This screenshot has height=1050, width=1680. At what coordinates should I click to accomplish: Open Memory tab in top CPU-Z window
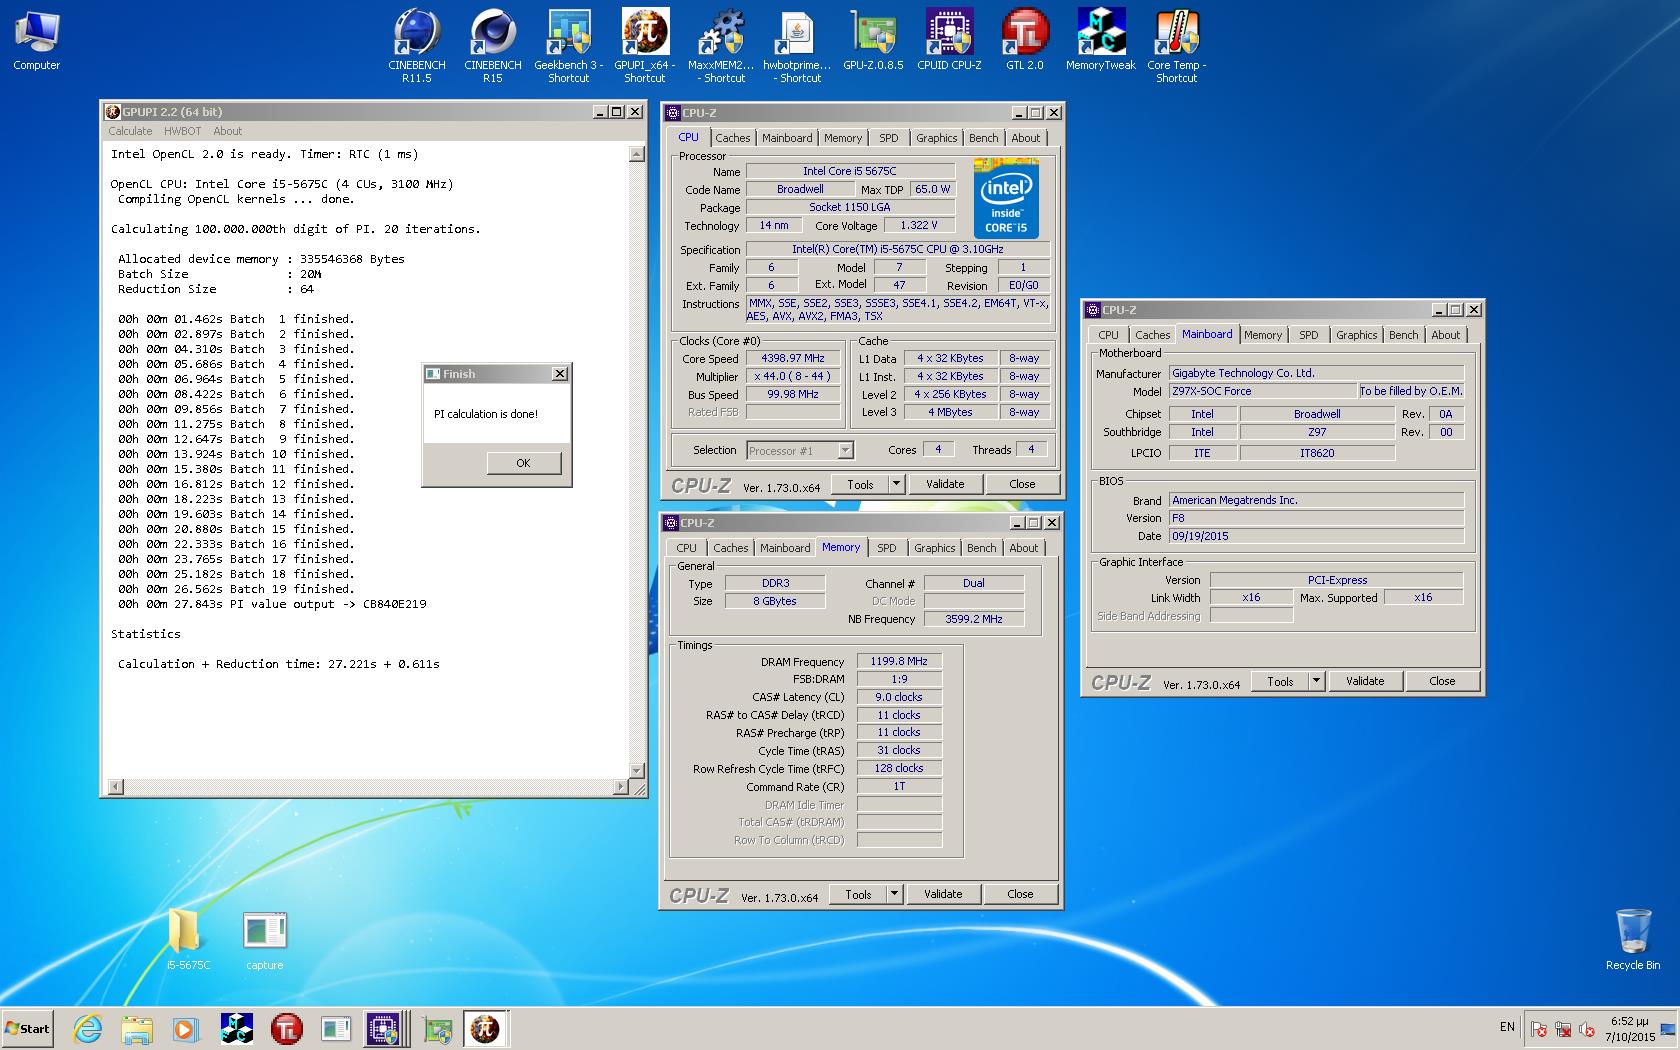click(x=842, y=138)
